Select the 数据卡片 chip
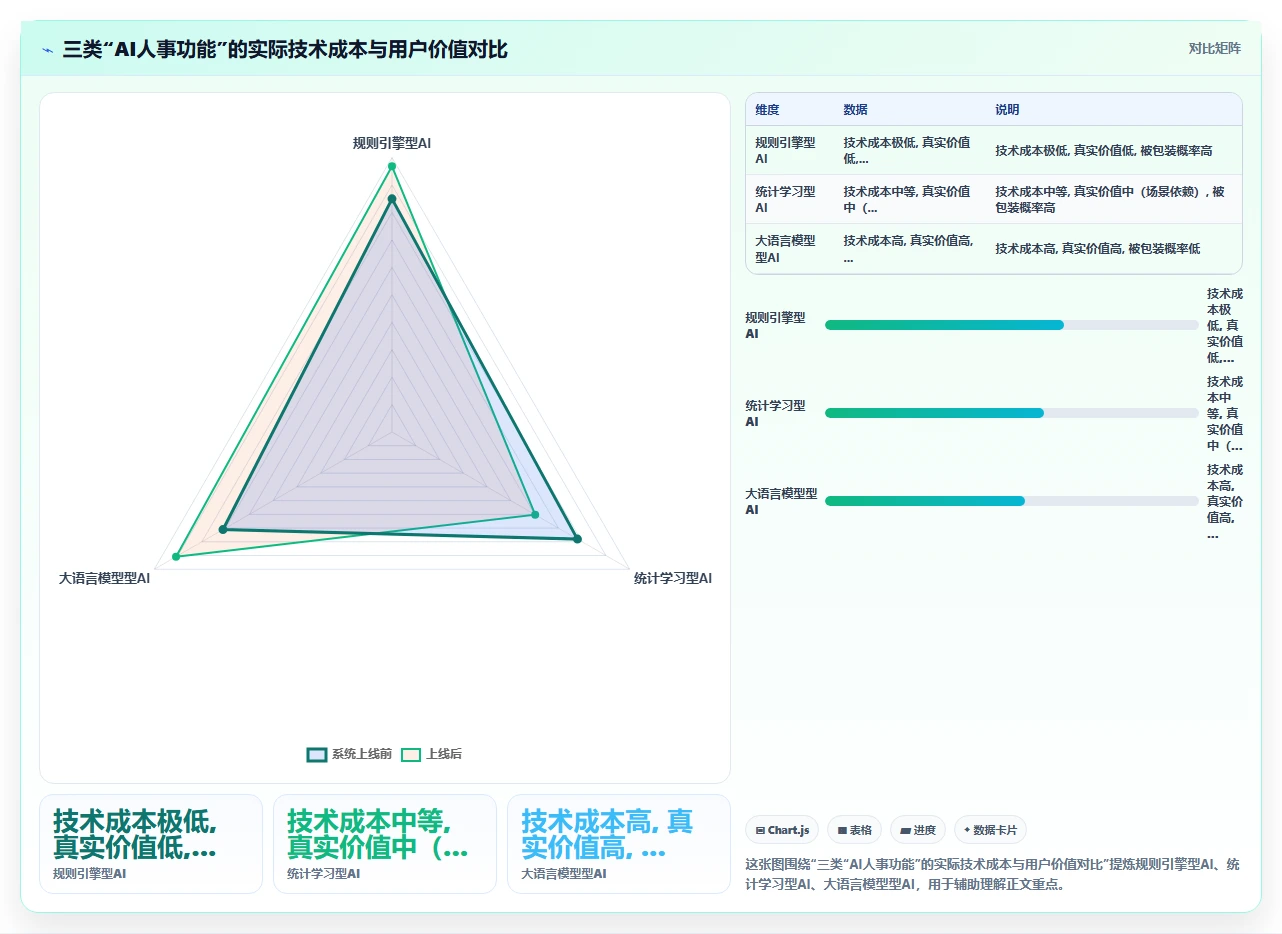The image size is (1282, 934). pyautogui.click(x=990, y=830)
